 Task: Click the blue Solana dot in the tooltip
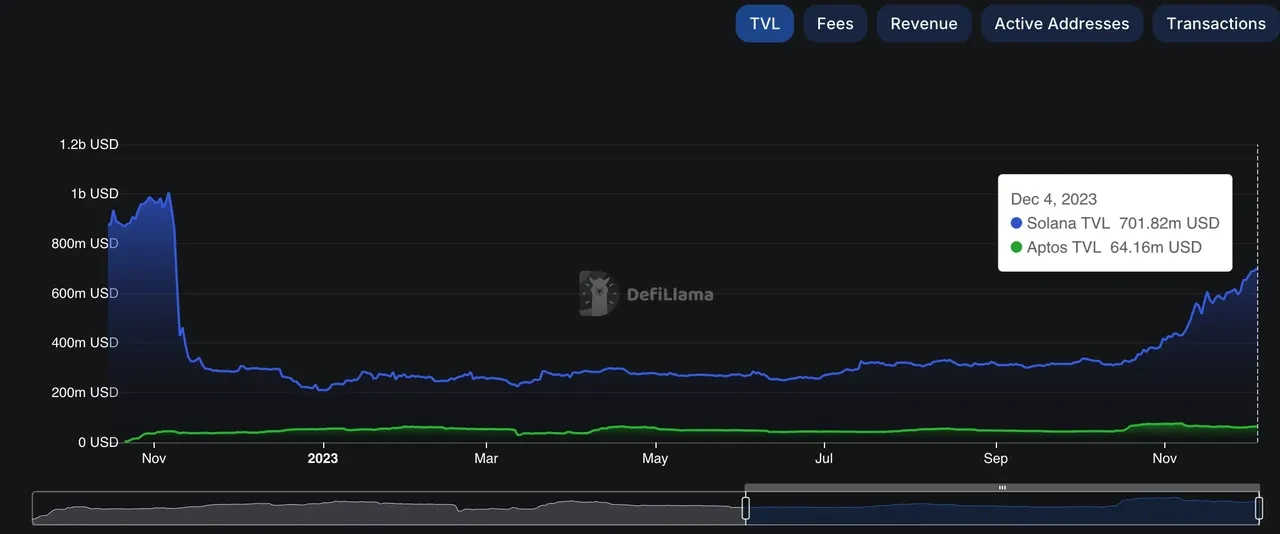pyautogui.click(x=1017, y=223)
